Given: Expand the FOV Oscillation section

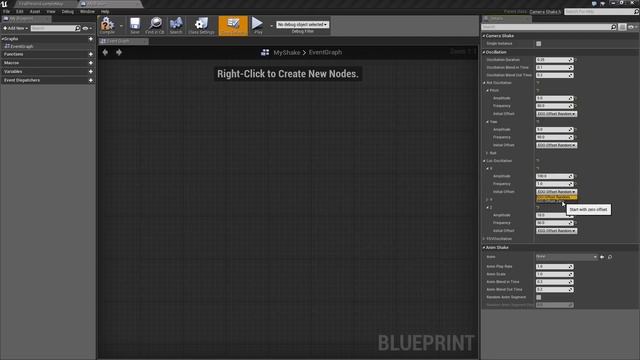Looking at the screenshot, I should [x=484, y=239].
